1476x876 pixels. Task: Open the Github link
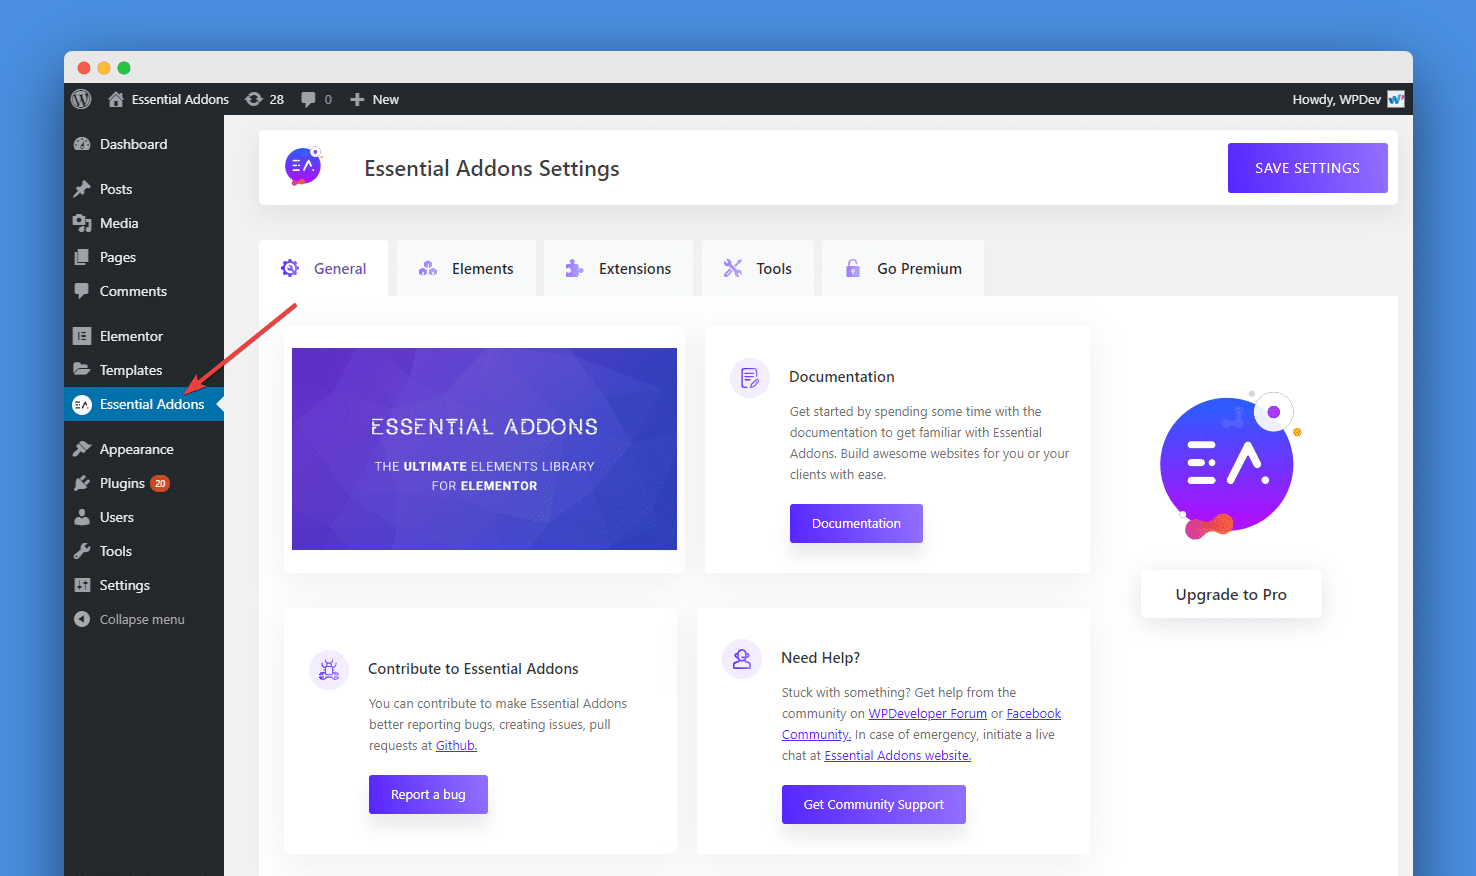click(x=456, y=745)
